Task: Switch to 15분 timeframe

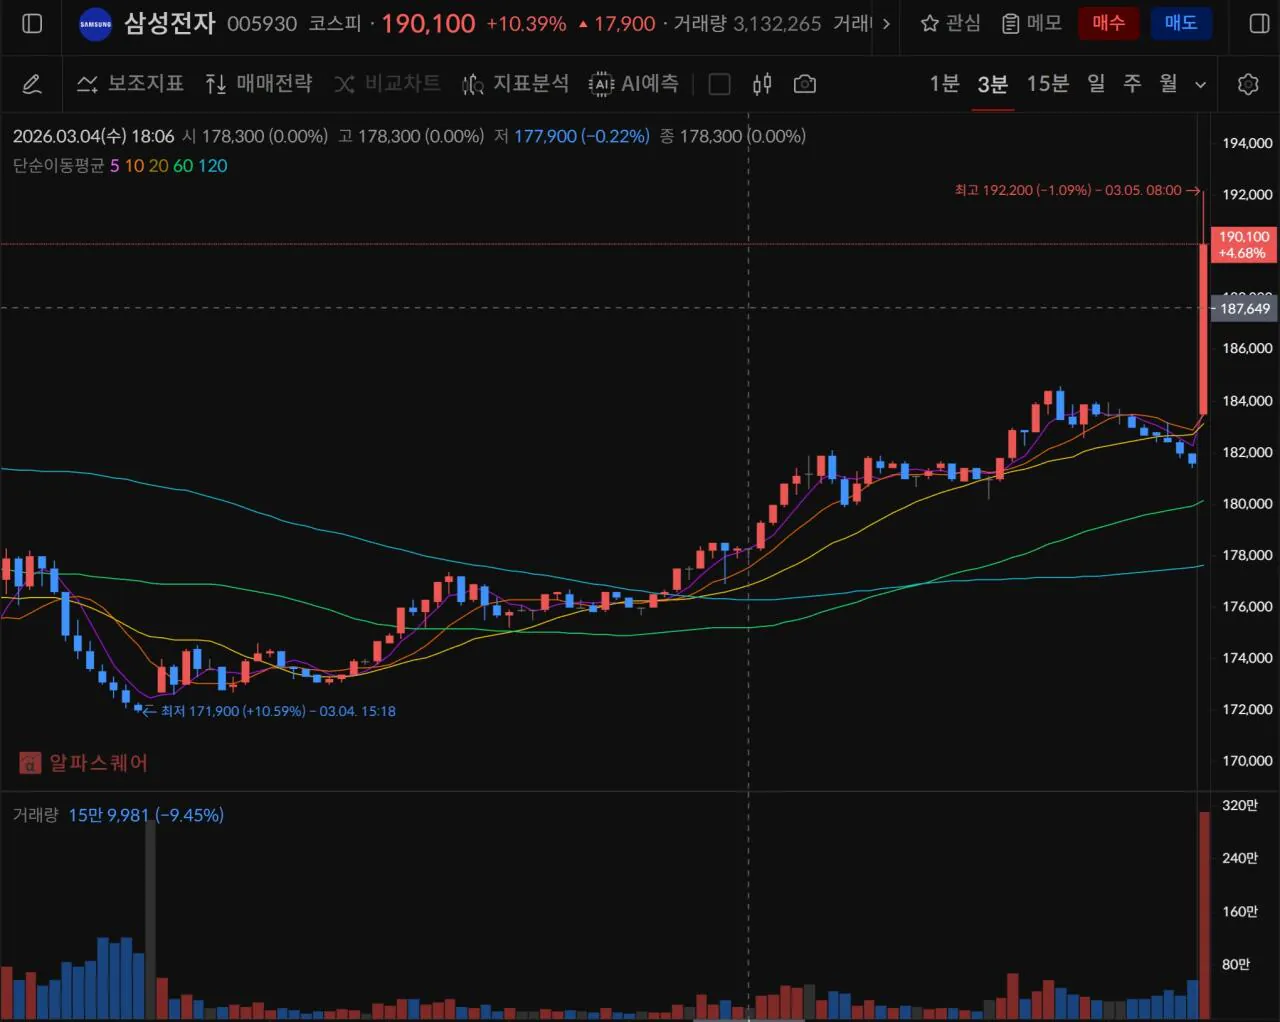Action: tap(1047, 84)
